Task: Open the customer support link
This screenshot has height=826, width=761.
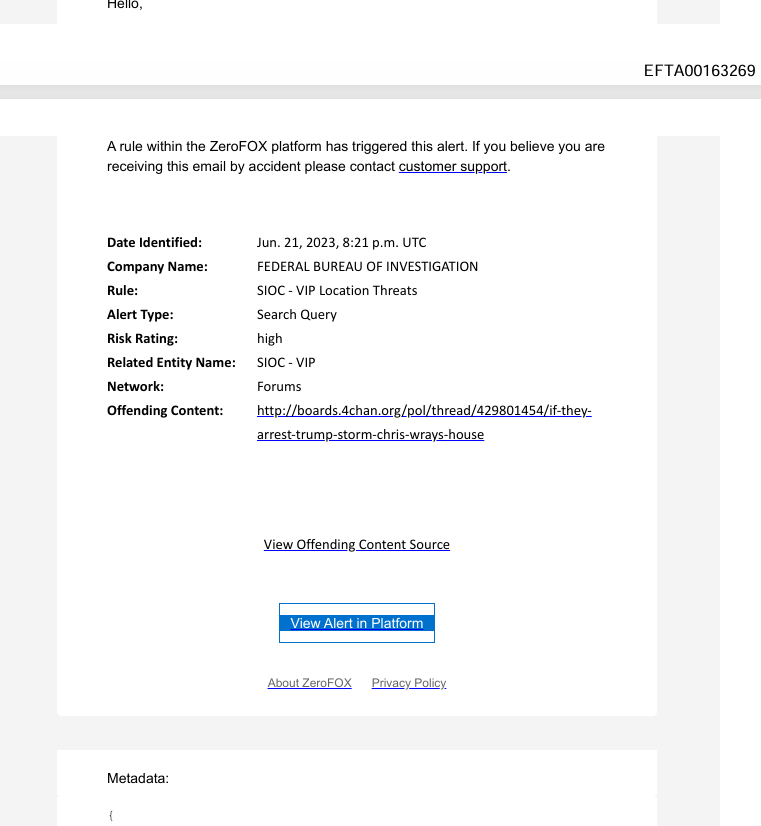Action: [x=452, y=166]
